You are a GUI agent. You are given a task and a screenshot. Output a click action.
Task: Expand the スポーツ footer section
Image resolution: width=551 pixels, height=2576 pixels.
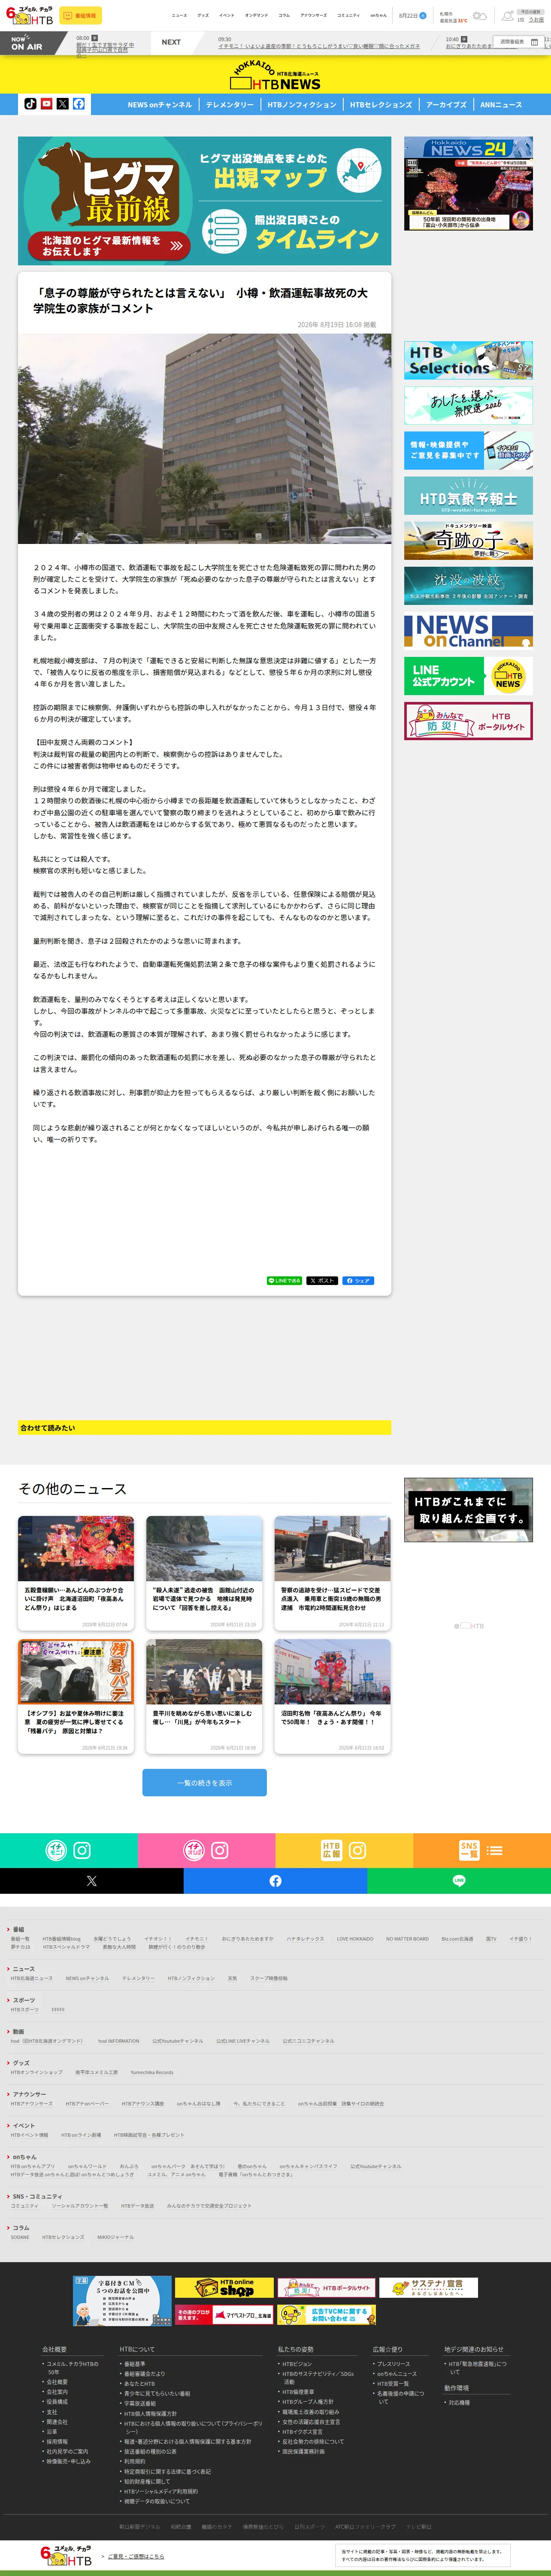(x=21, y=2000)
